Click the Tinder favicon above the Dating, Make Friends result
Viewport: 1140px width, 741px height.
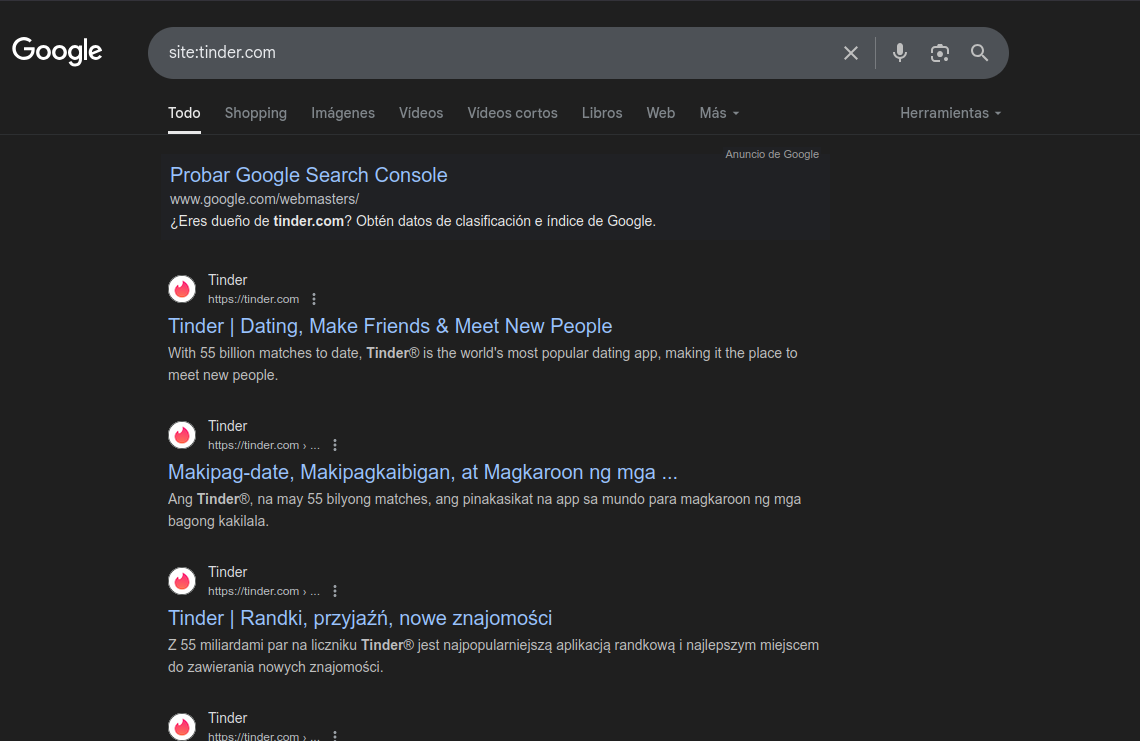(x=182, y=289)
